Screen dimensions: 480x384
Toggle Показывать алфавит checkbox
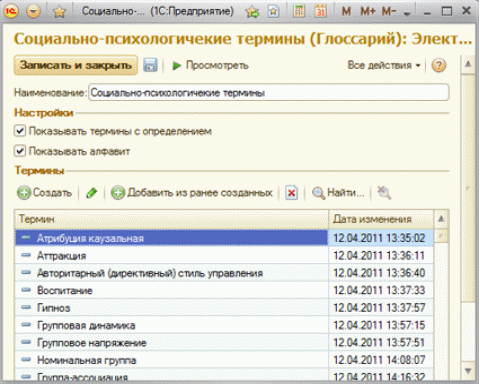point(20,151)
